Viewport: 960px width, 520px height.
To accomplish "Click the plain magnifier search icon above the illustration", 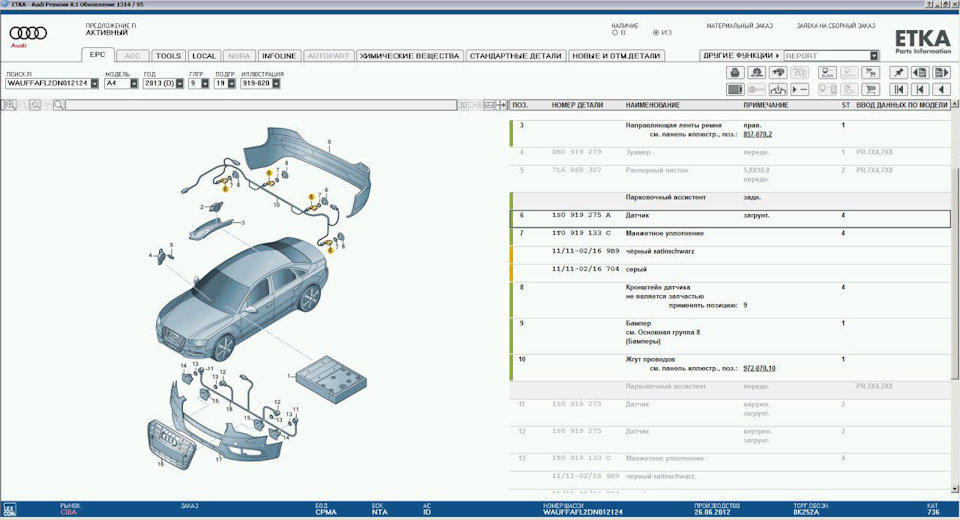I will tap(59, 105).
